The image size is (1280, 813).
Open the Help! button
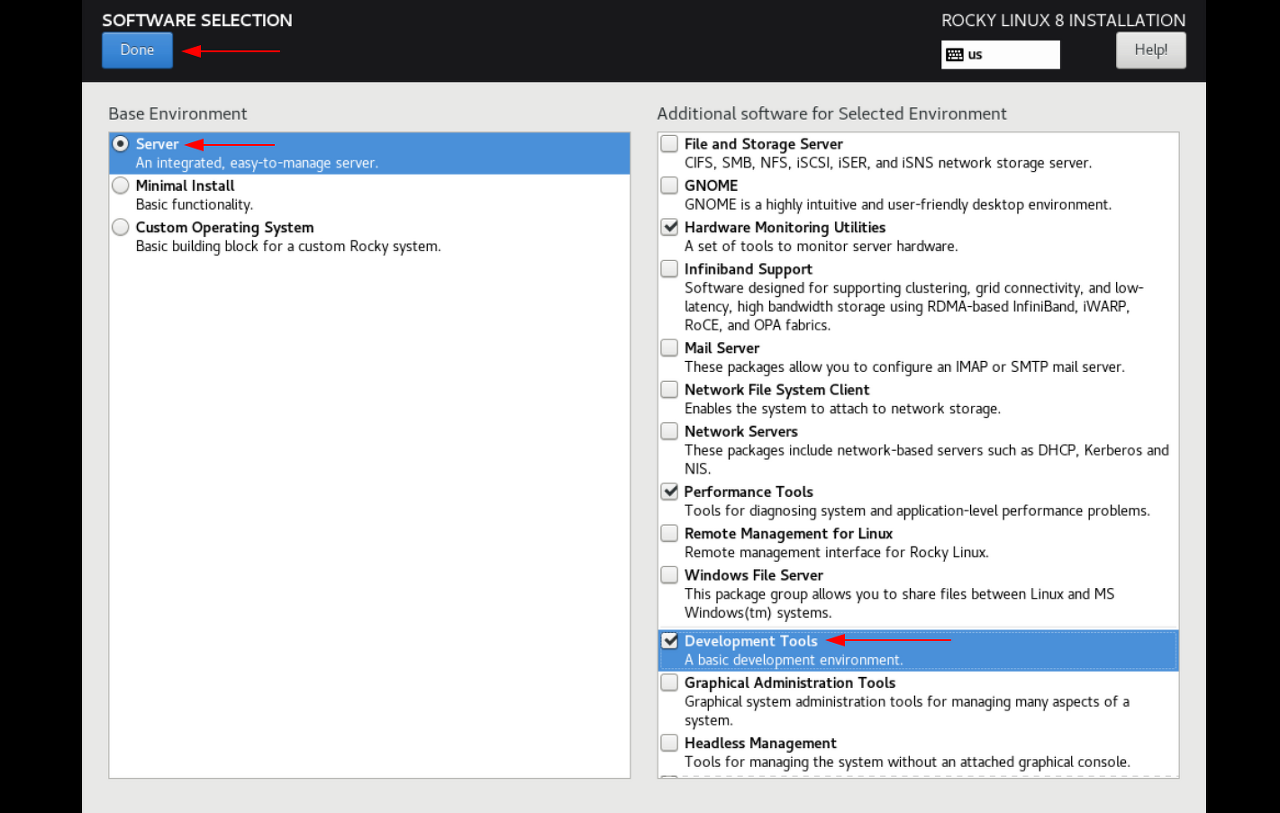[1151, 50]
